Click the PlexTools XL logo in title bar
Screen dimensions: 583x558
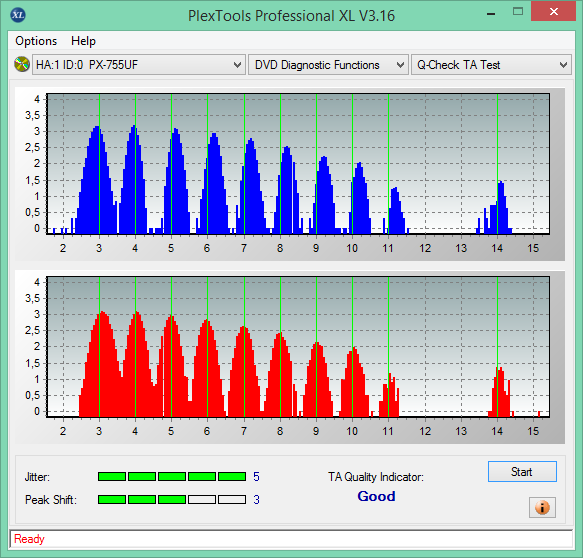(18, 15)
